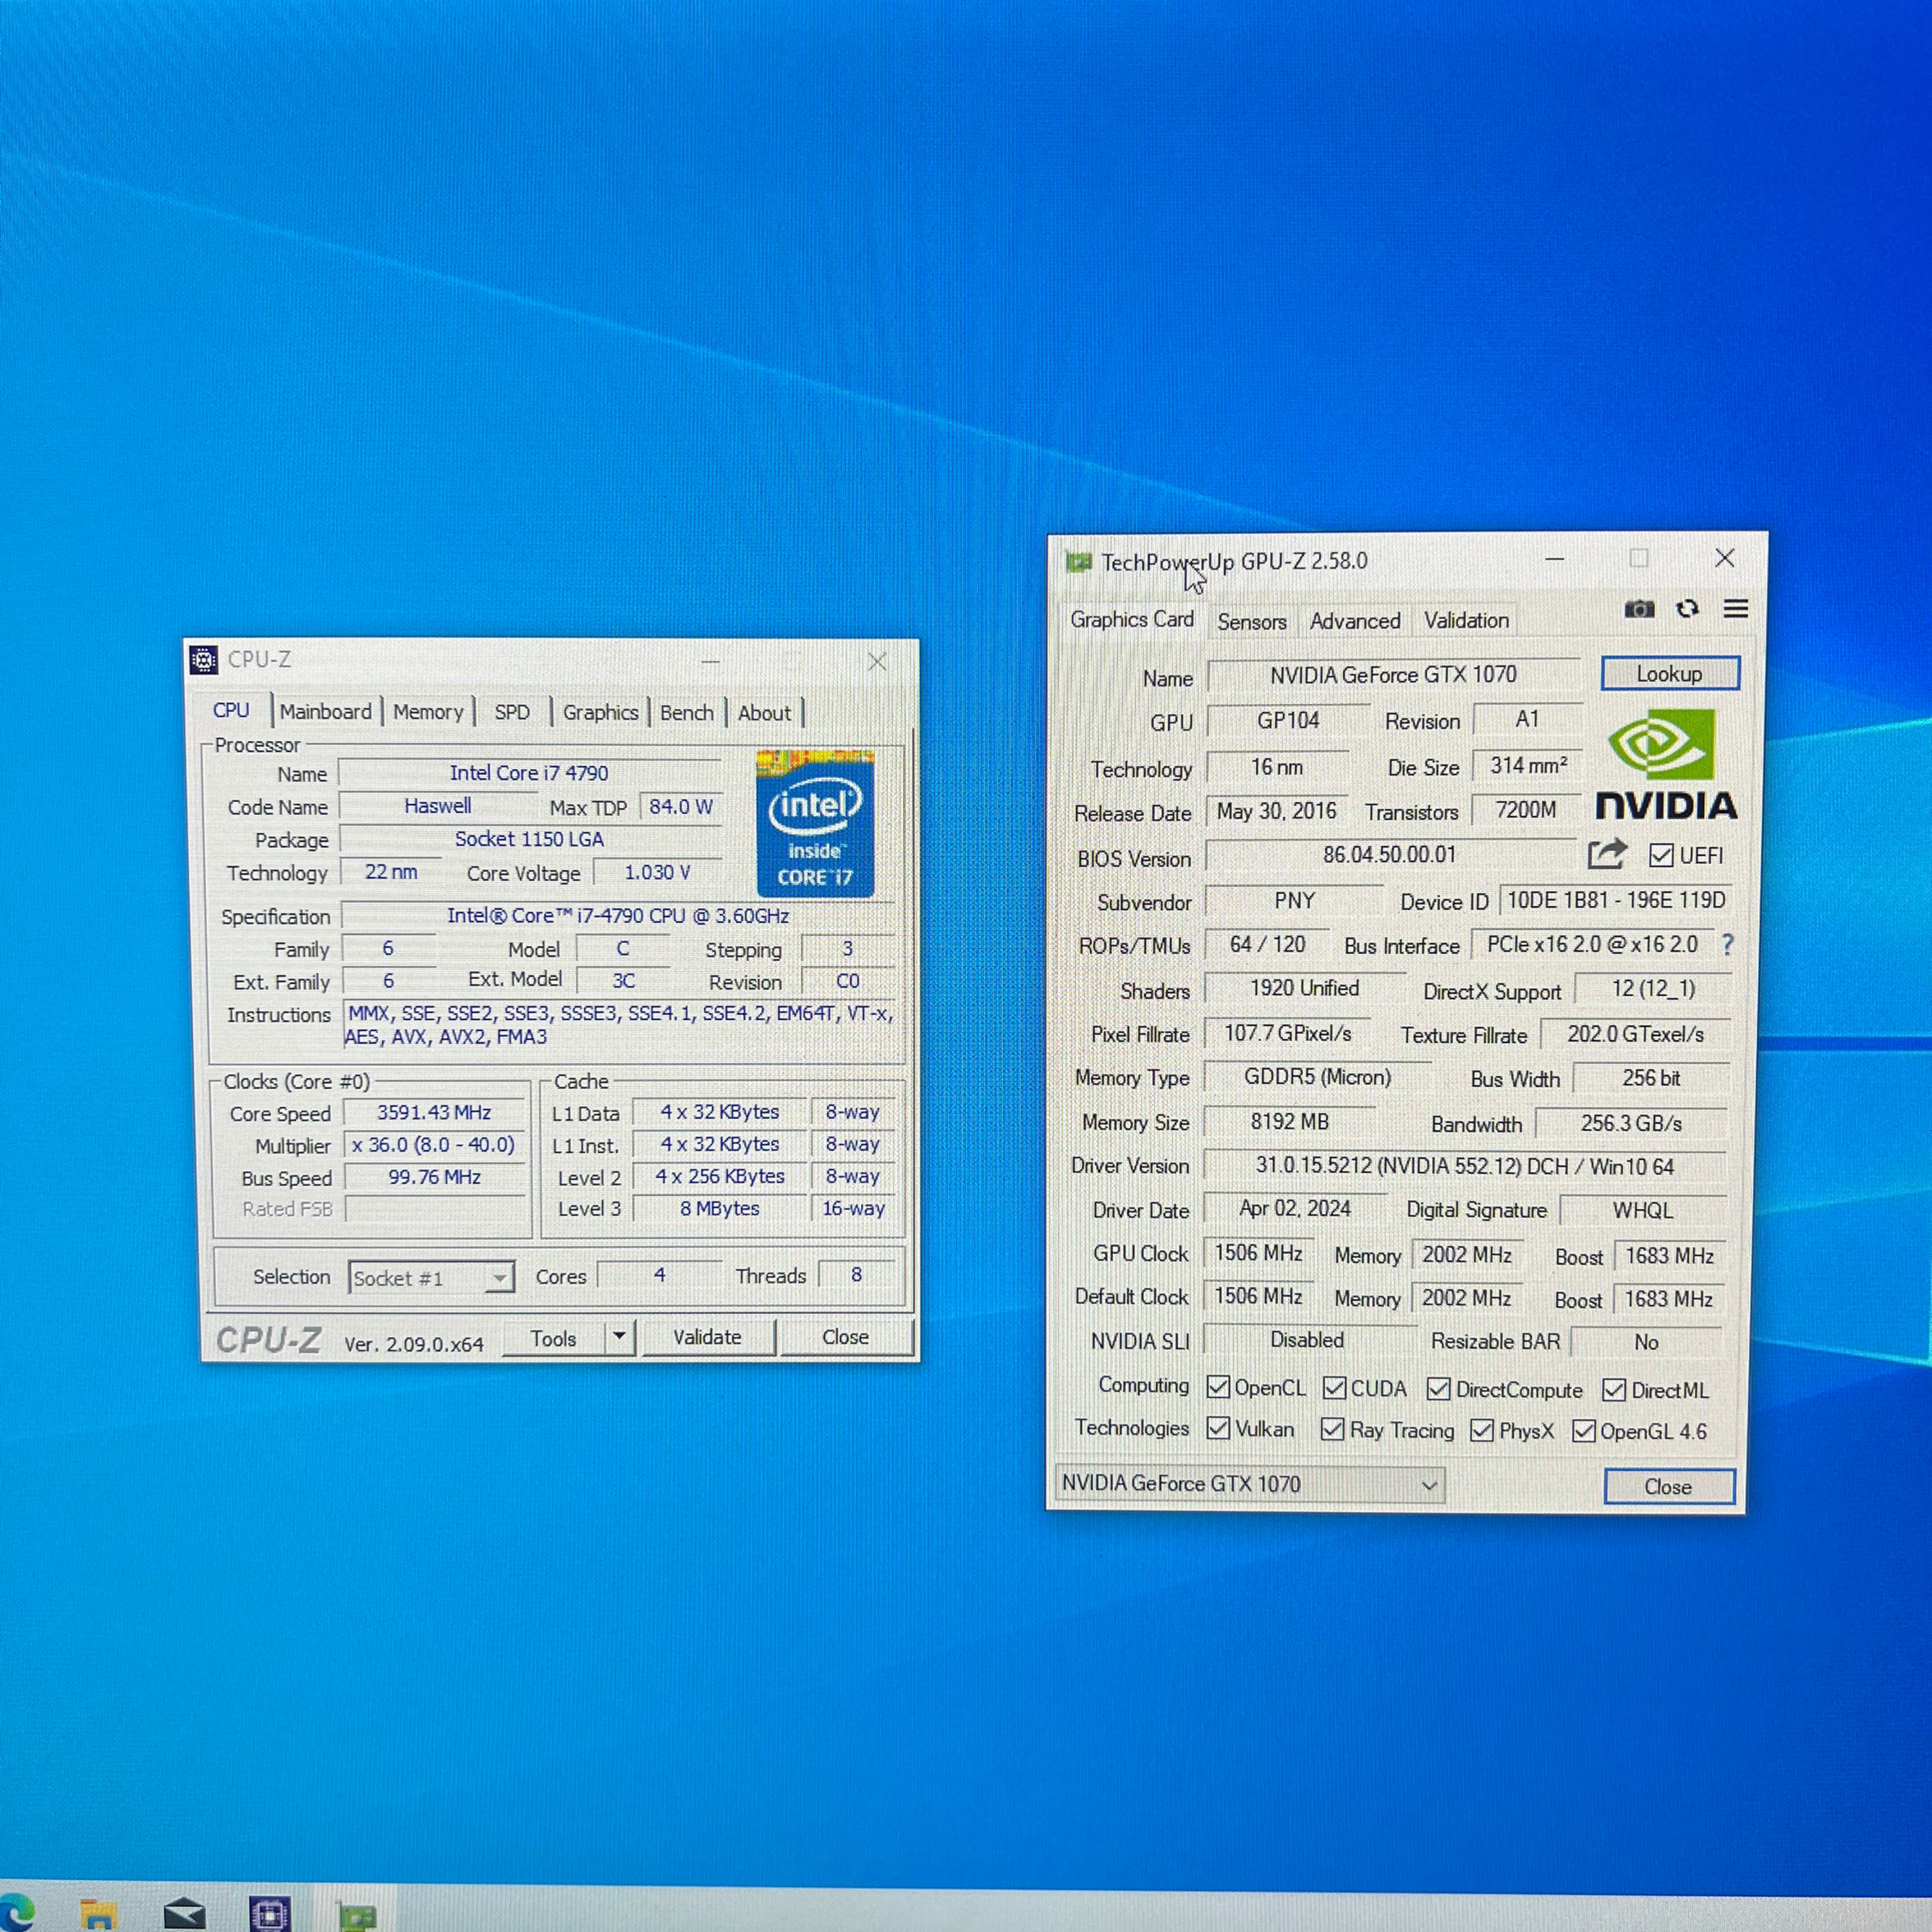Open the Validation tab in GPU-Z
1932x1932 pixels.
[1466, 620]
